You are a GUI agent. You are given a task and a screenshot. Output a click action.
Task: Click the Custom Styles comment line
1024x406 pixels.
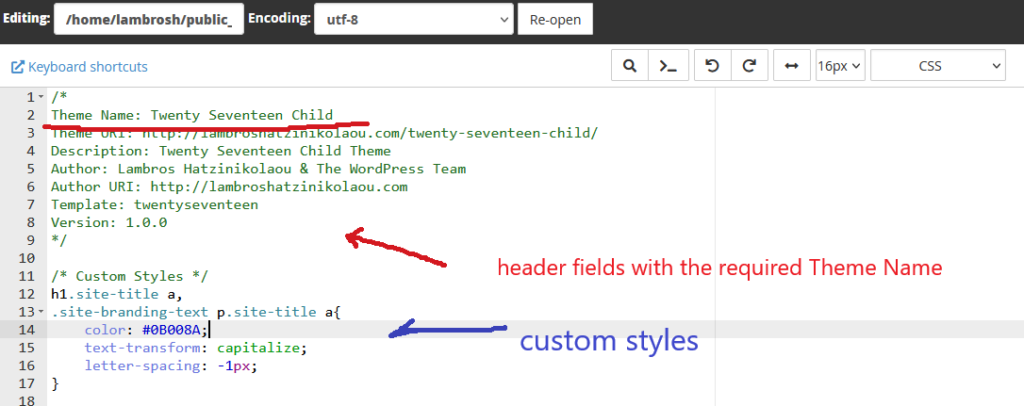(x=128, y=276)
